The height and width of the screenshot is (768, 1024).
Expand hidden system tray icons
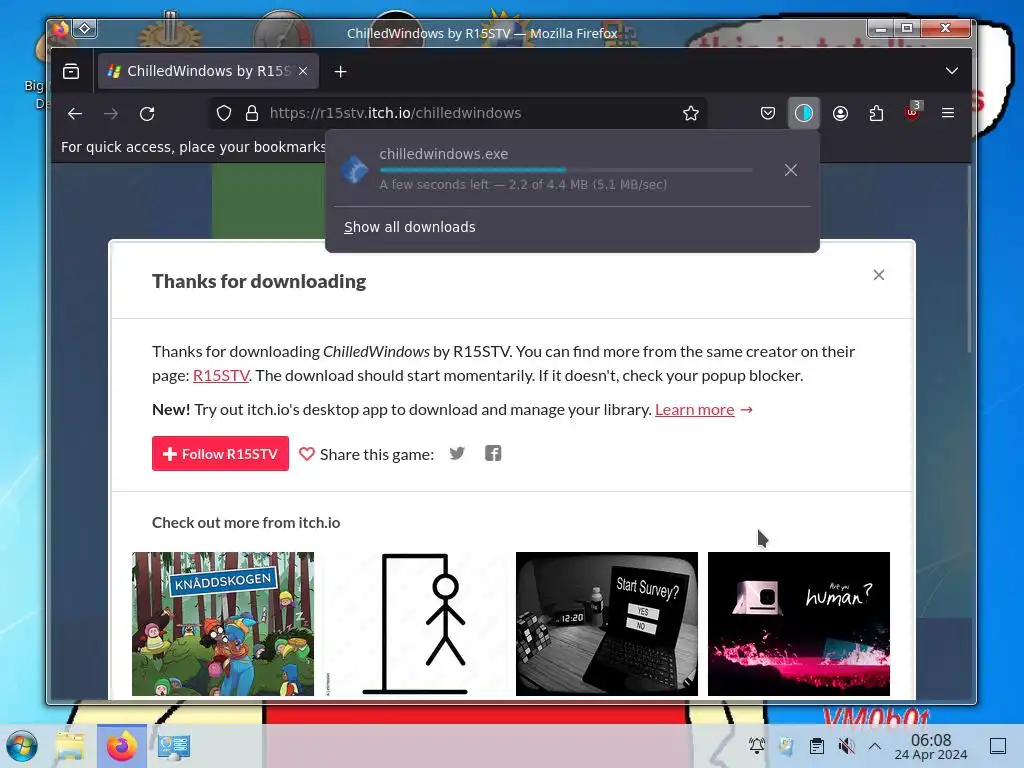tap(875, 745)
